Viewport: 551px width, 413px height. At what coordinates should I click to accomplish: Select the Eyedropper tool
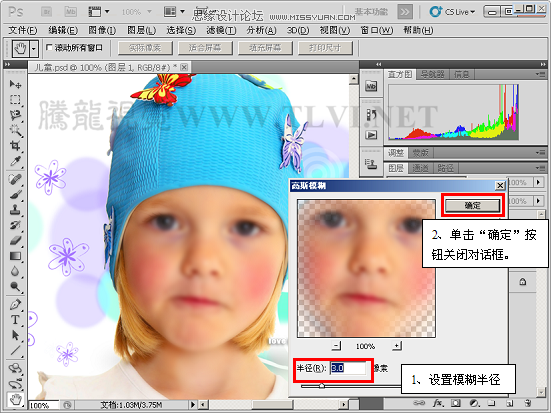click(15, 161)
